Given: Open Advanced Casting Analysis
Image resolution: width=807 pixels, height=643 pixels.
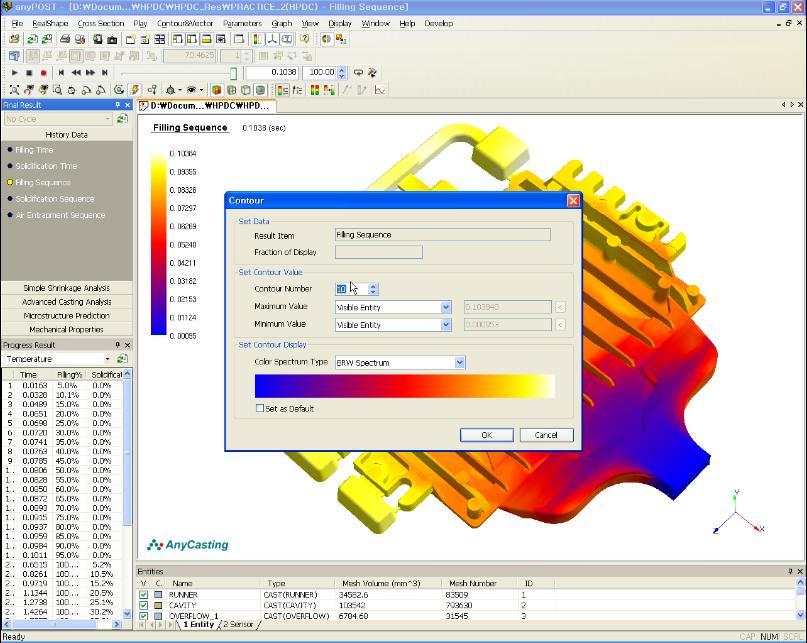Looking at the screenshot, I should (x=66, y=302).
